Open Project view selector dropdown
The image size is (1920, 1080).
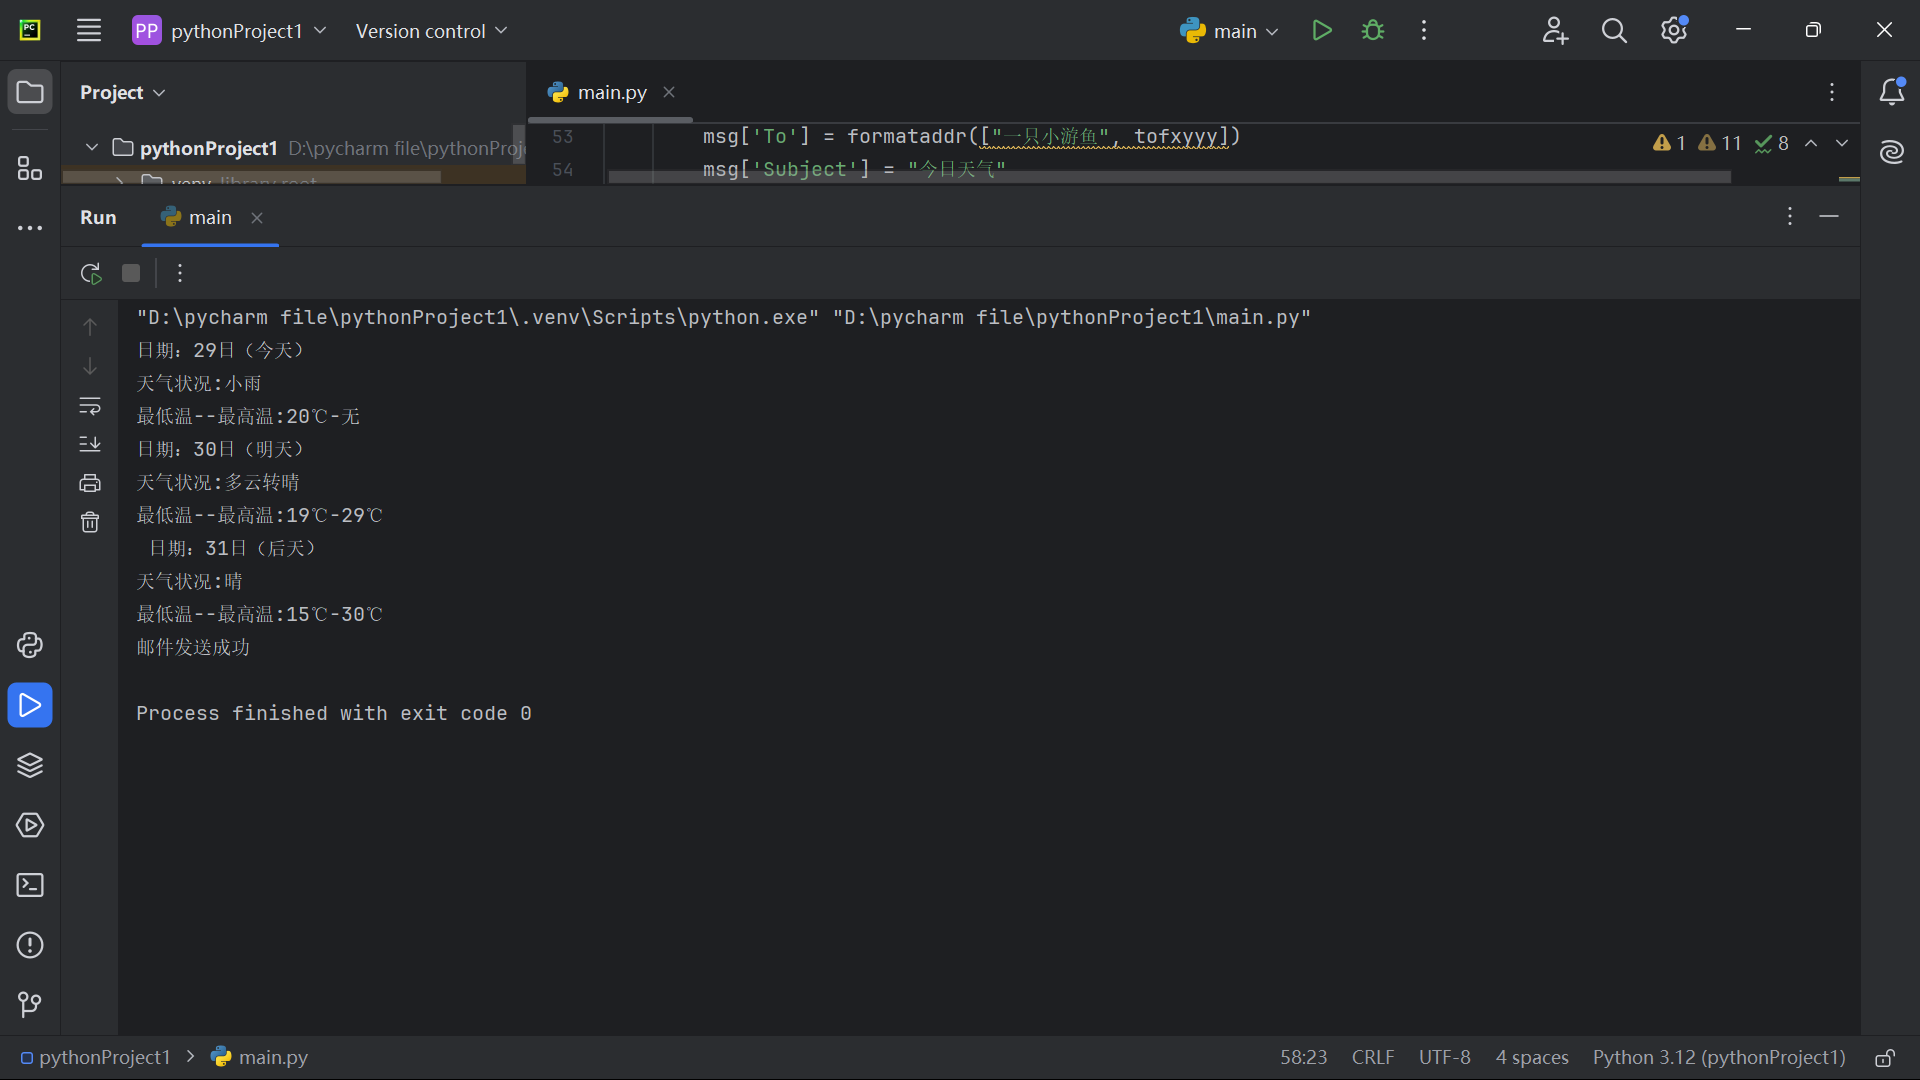(x=122, y=92)
